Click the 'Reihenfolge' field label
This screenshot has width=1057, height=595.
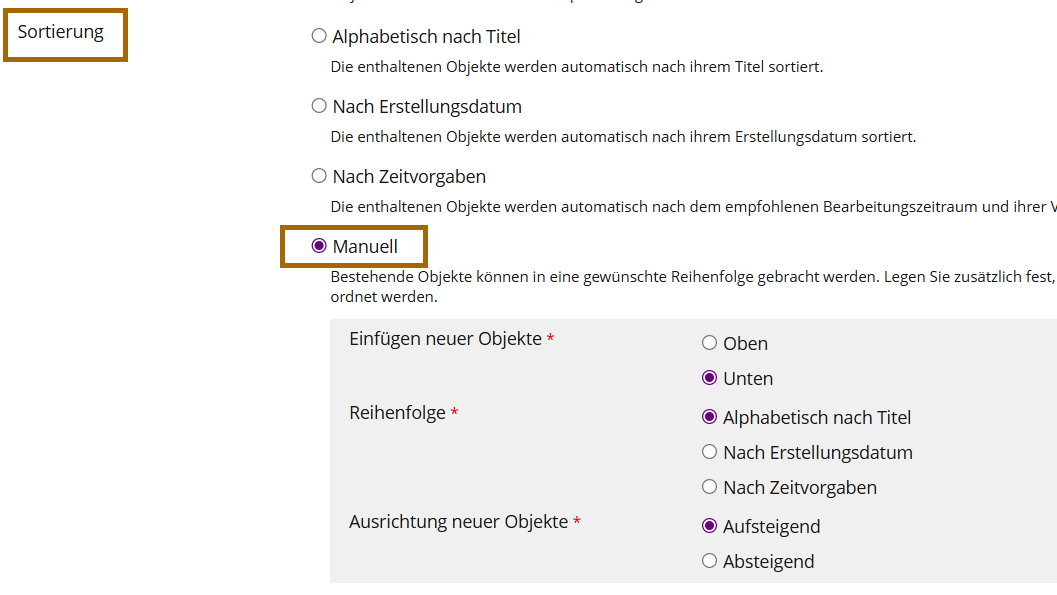397,413
